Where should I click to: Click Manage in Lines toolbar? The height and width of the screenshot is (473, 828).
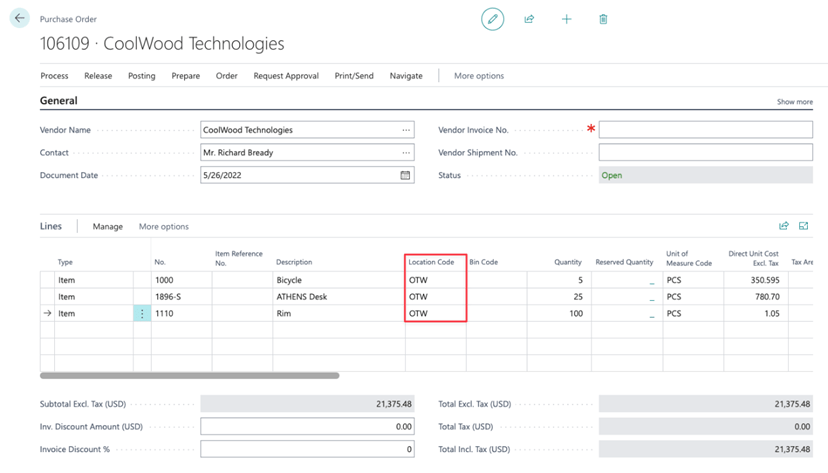click(108, 227)
